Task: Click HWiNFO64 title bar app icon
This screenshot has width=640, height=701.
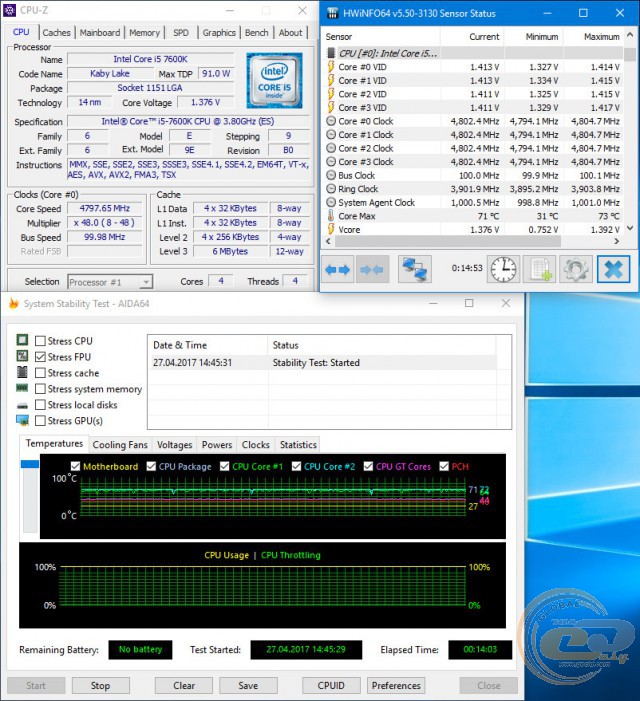Action: pos(332,13)
